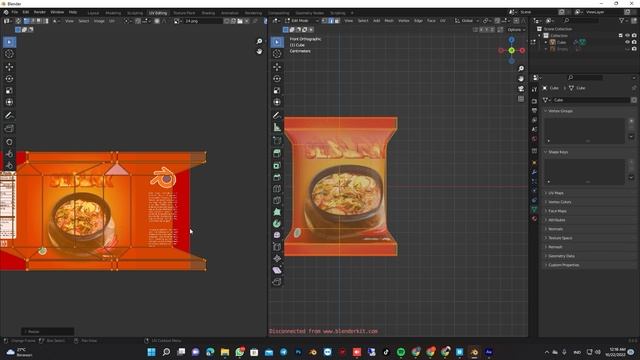Toggle render camera icon for Cube
This screenshot has height=360, width=640.
pyautogui.click(x=634, y=42)
